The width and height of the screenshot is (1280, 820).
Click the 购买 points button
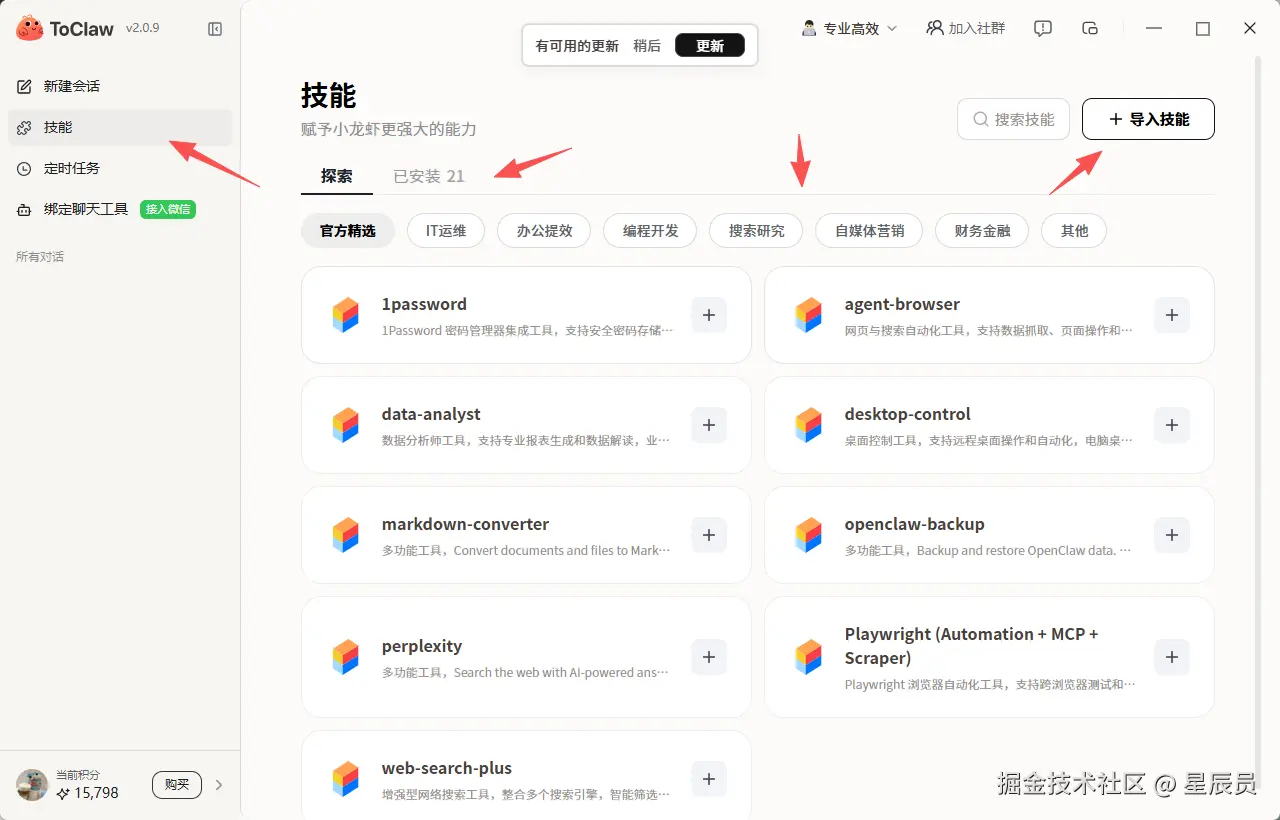[177, 785]
